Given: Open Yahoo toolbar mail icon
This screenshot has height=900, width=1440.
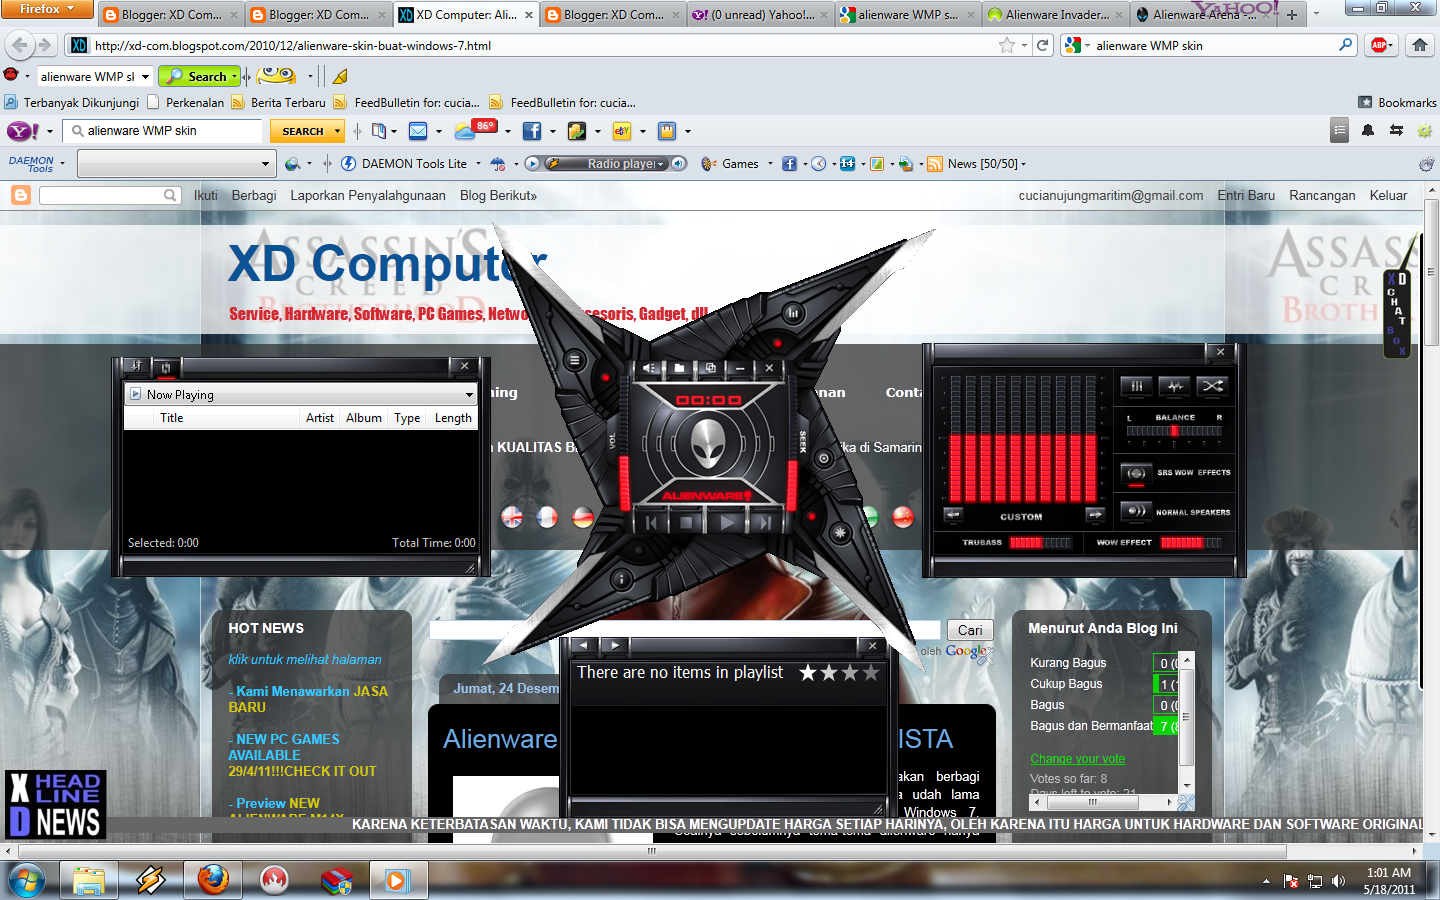Looking at the screenshot, I should coord(418,131).
